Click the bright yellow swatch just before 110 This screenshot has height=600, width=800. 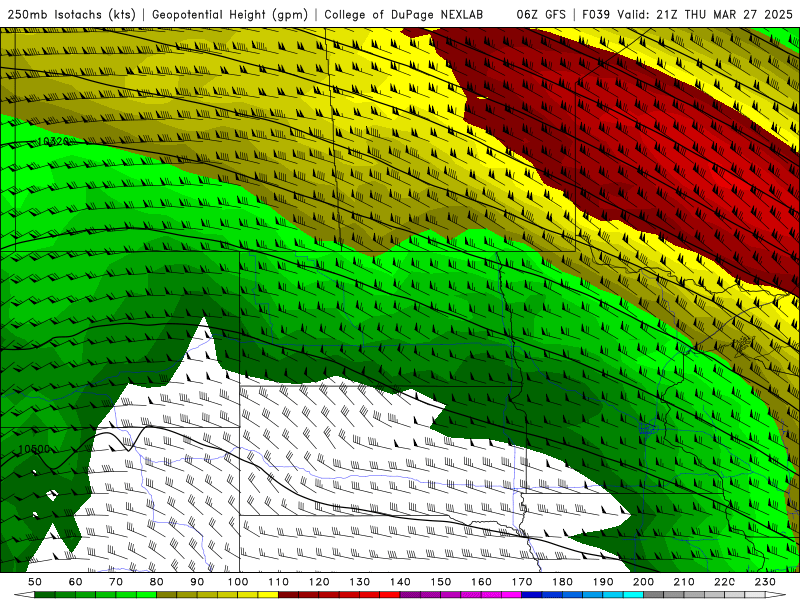(x=268, y=595)
